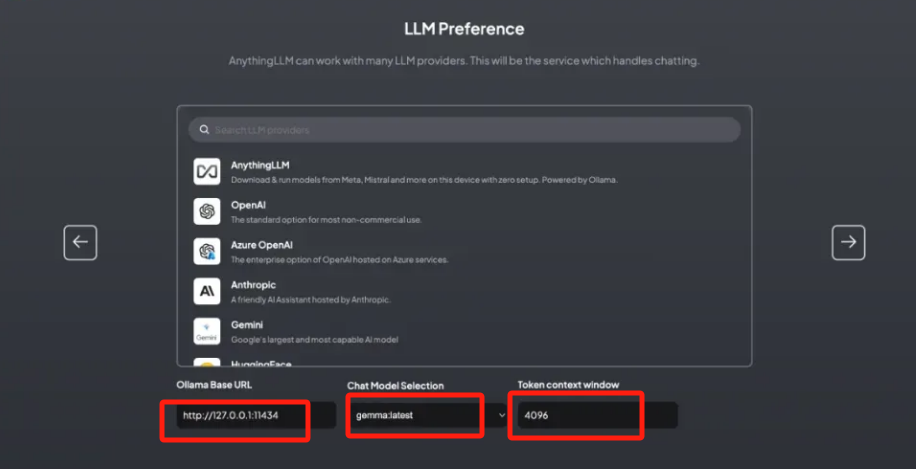Edit the Ollama Base URL field
This screenshot has width=916, height=469.
(256, 415)
